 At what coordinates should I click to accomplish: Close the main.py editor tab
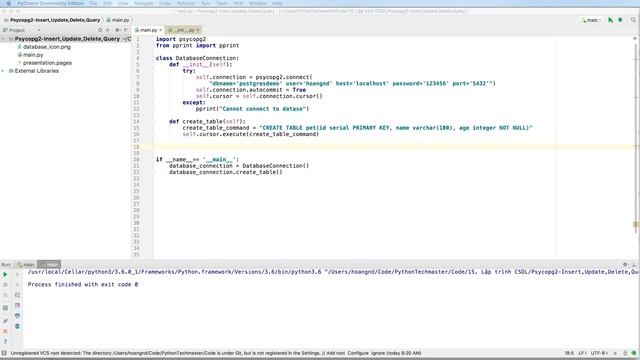[160, 30]
